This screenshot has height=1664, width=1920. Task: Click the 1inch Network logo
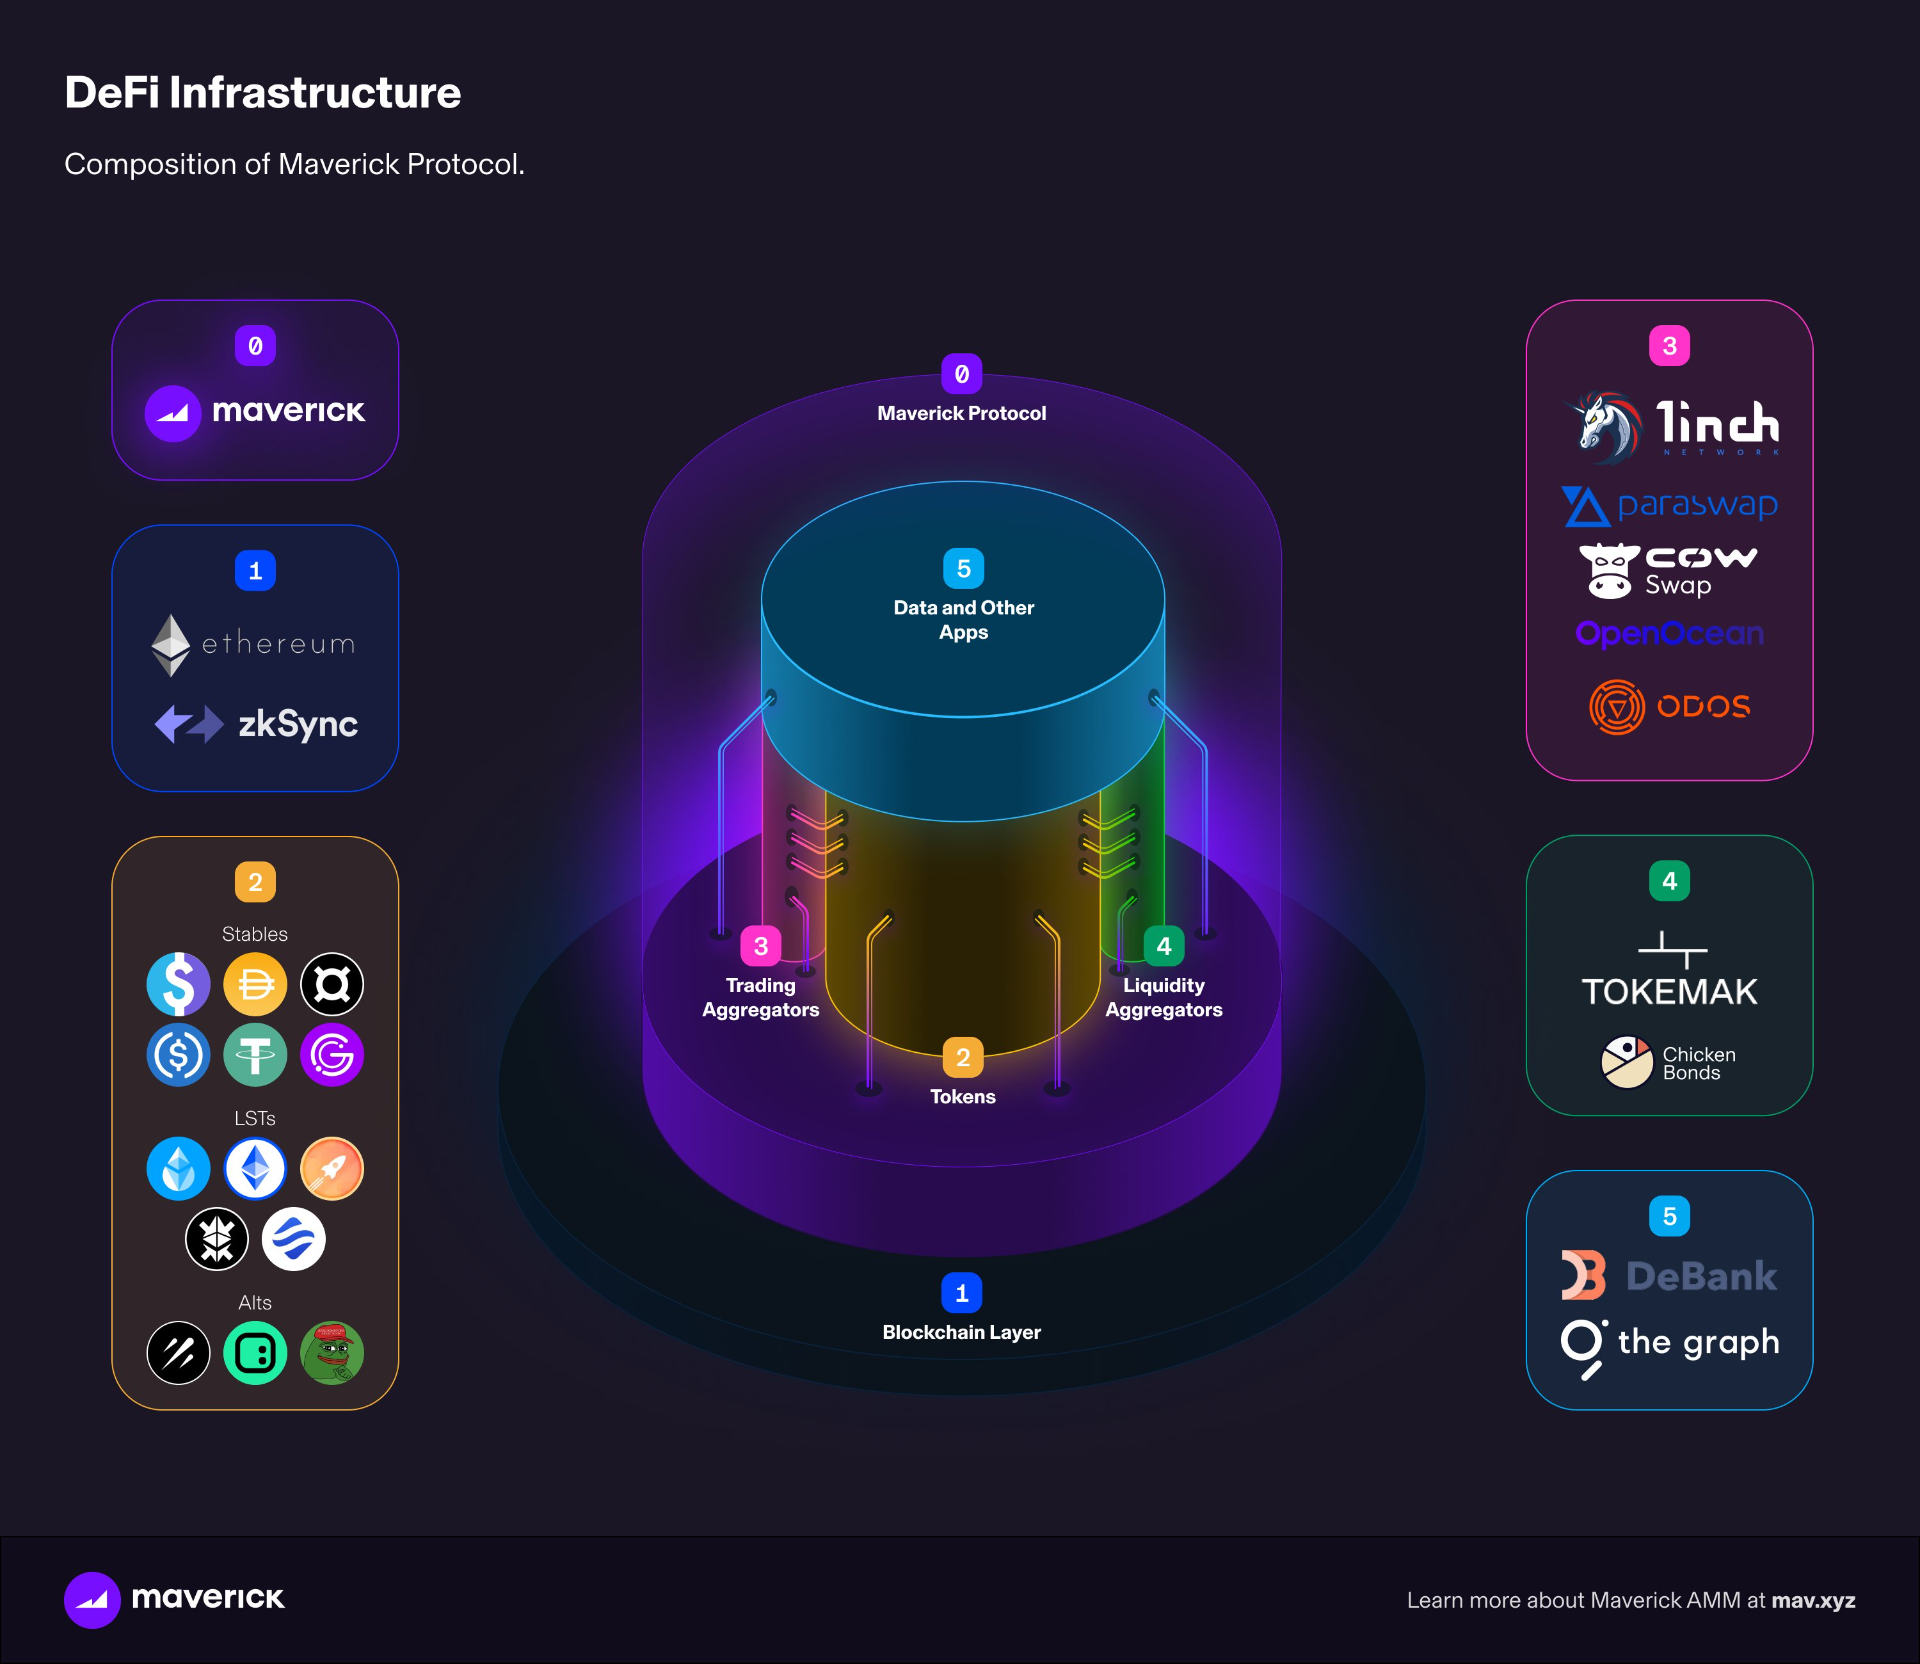point(1673,427)
